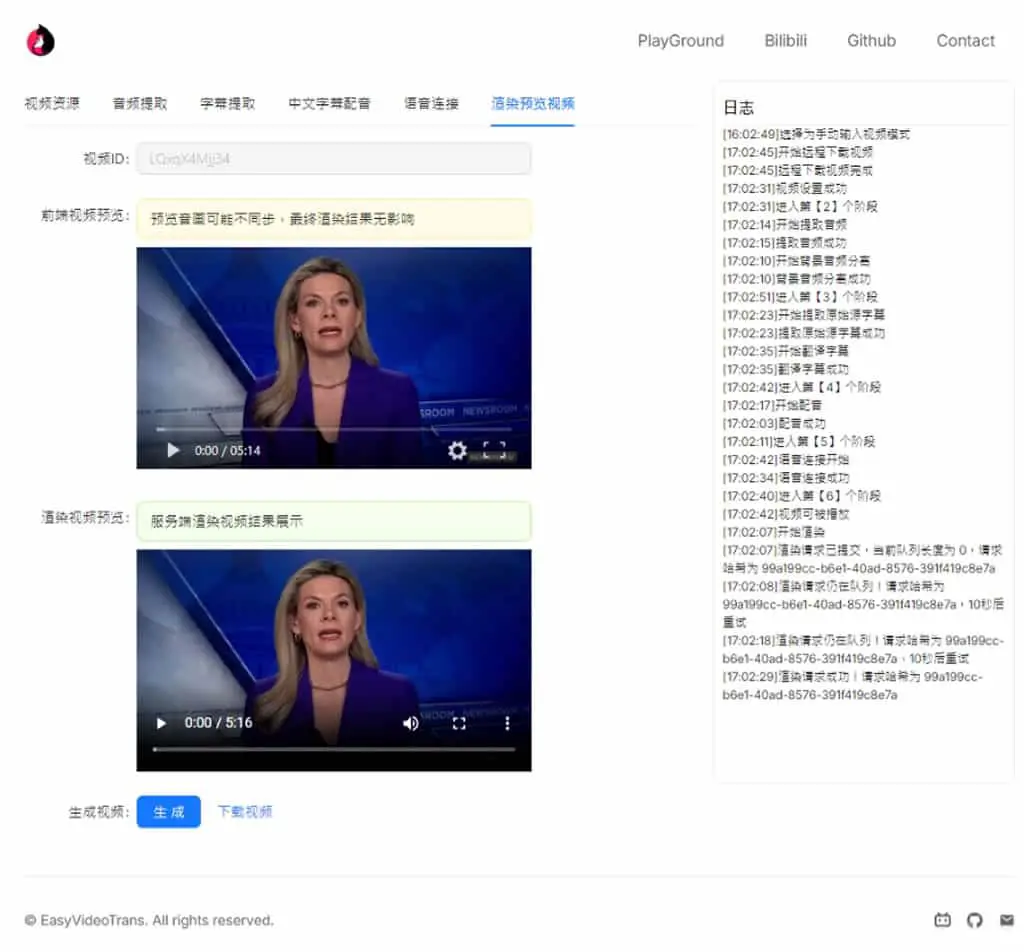The height and width of the screenshot is (952, 1024).
Task: Click the mail icon in footer
Action: click(1006, 920)
